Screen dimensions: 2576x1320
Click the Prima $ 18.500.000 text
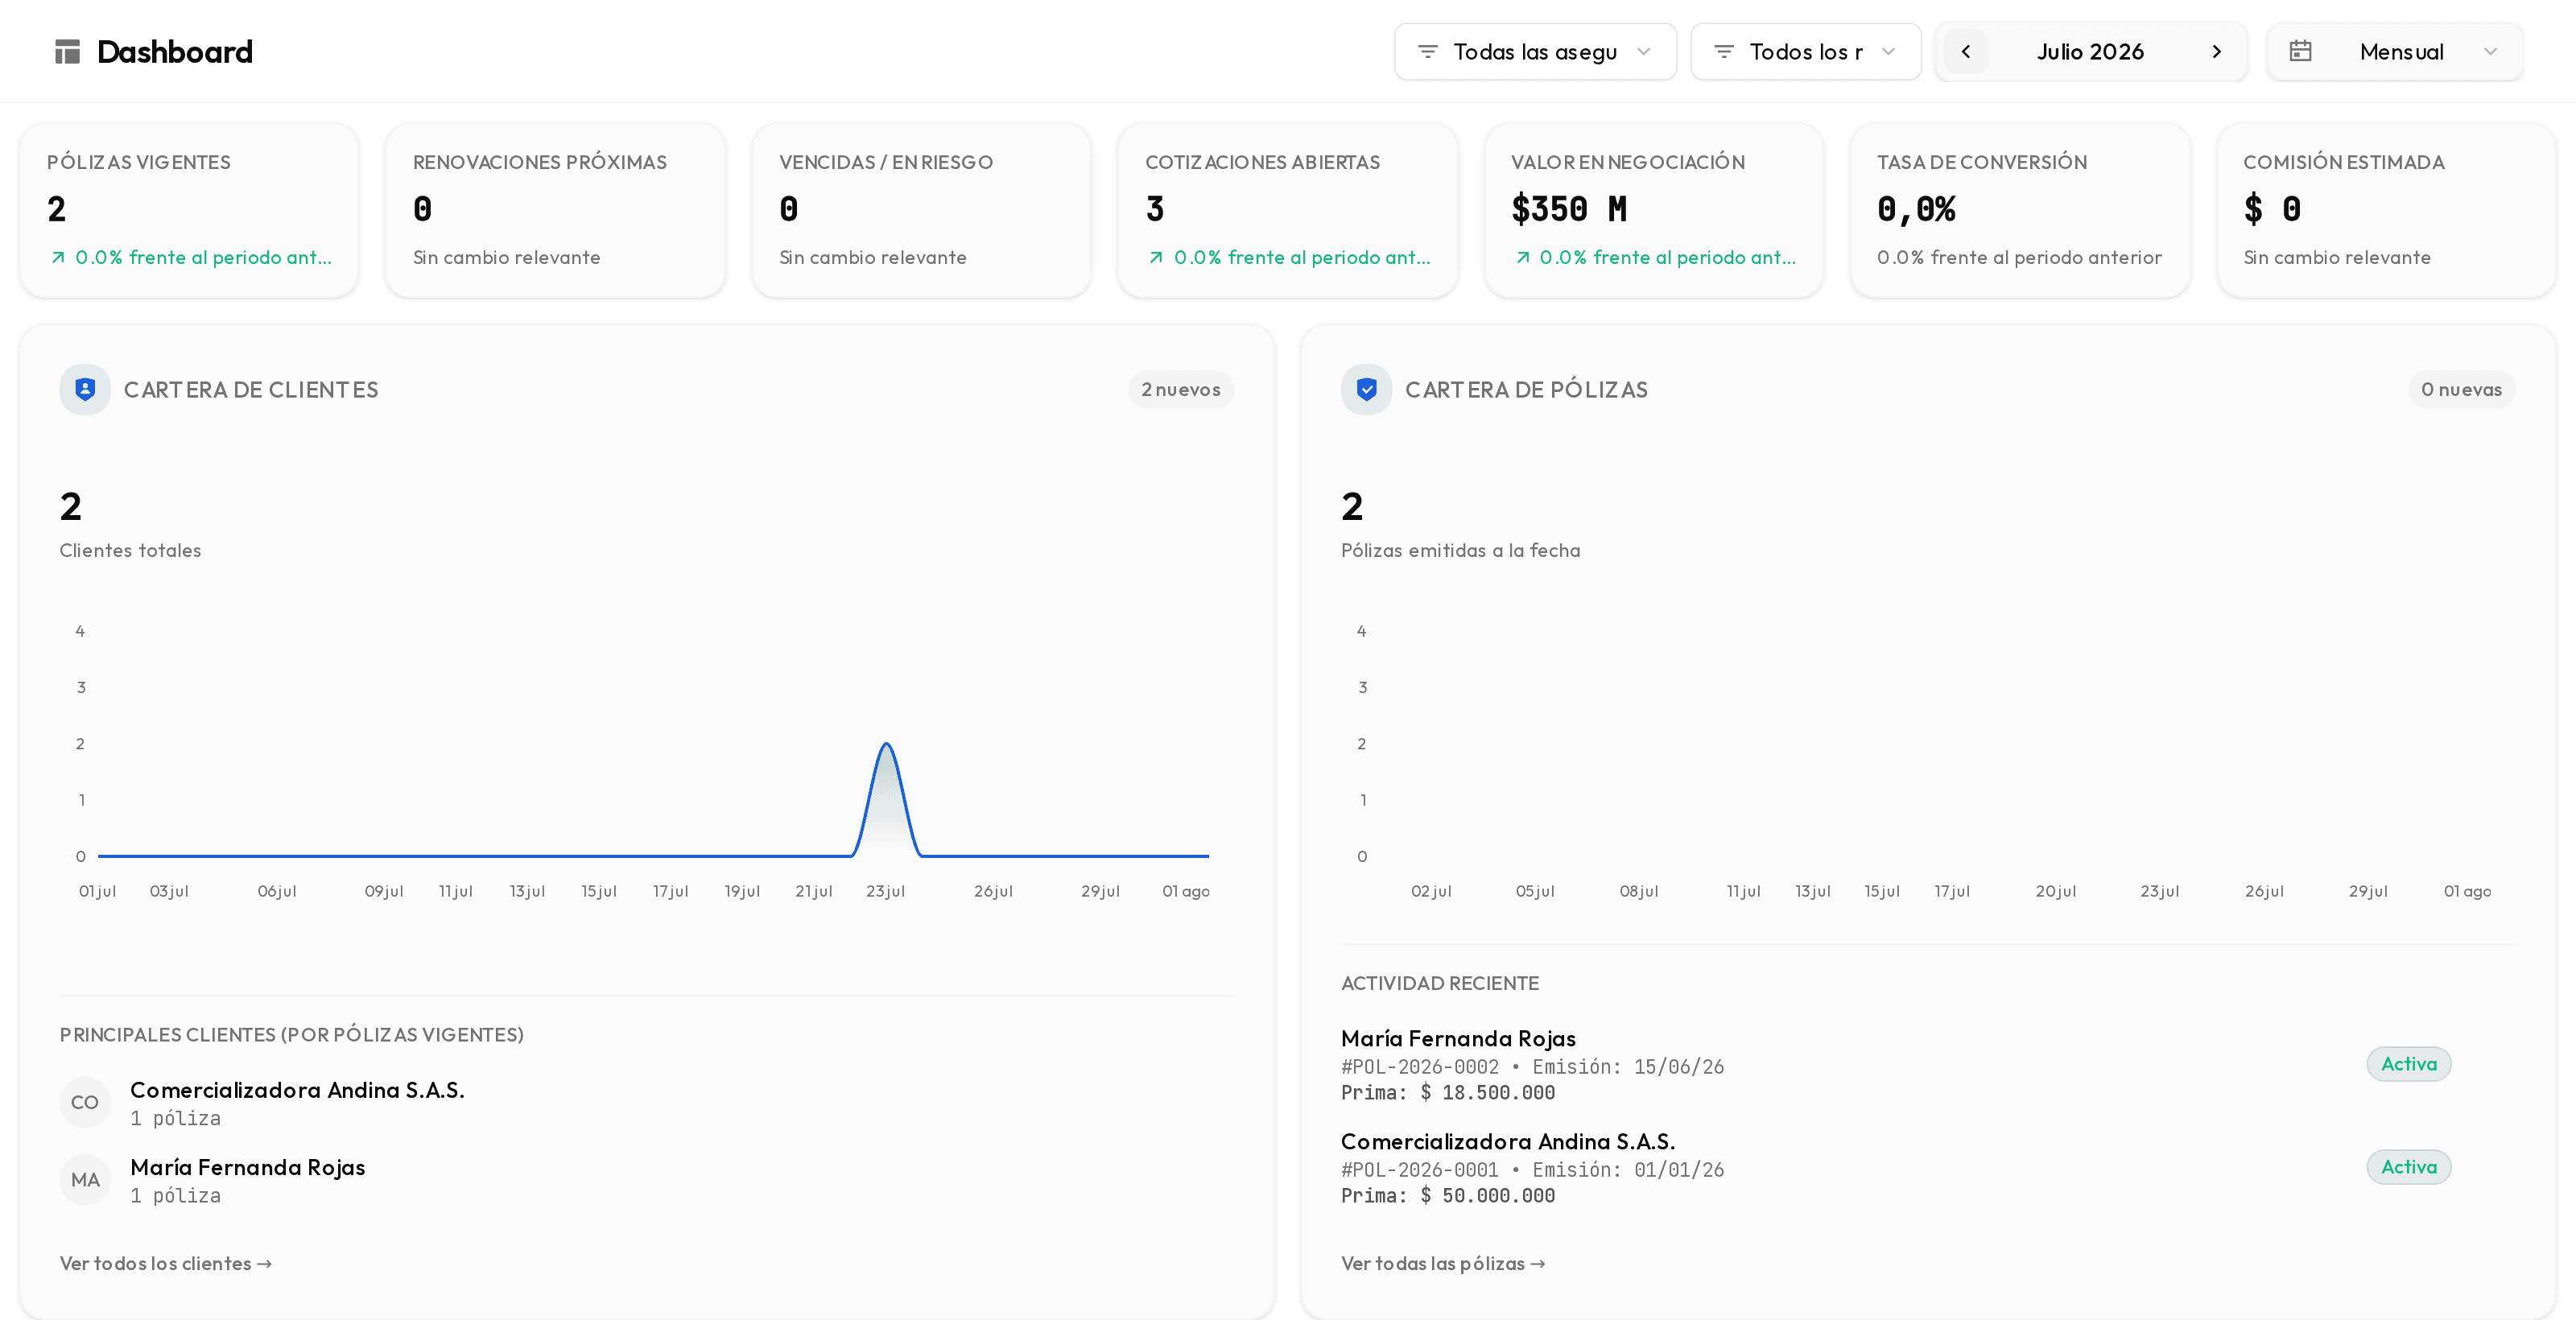1448,1092
